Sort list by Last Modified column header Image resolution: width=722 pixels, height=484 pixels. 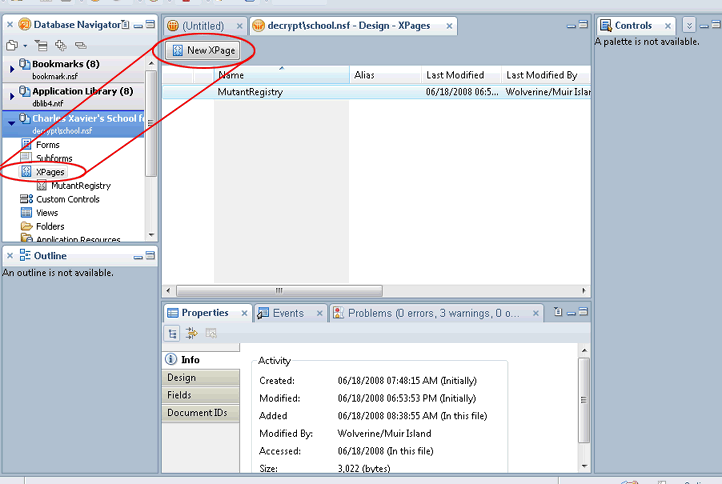(x=461, y=75)
